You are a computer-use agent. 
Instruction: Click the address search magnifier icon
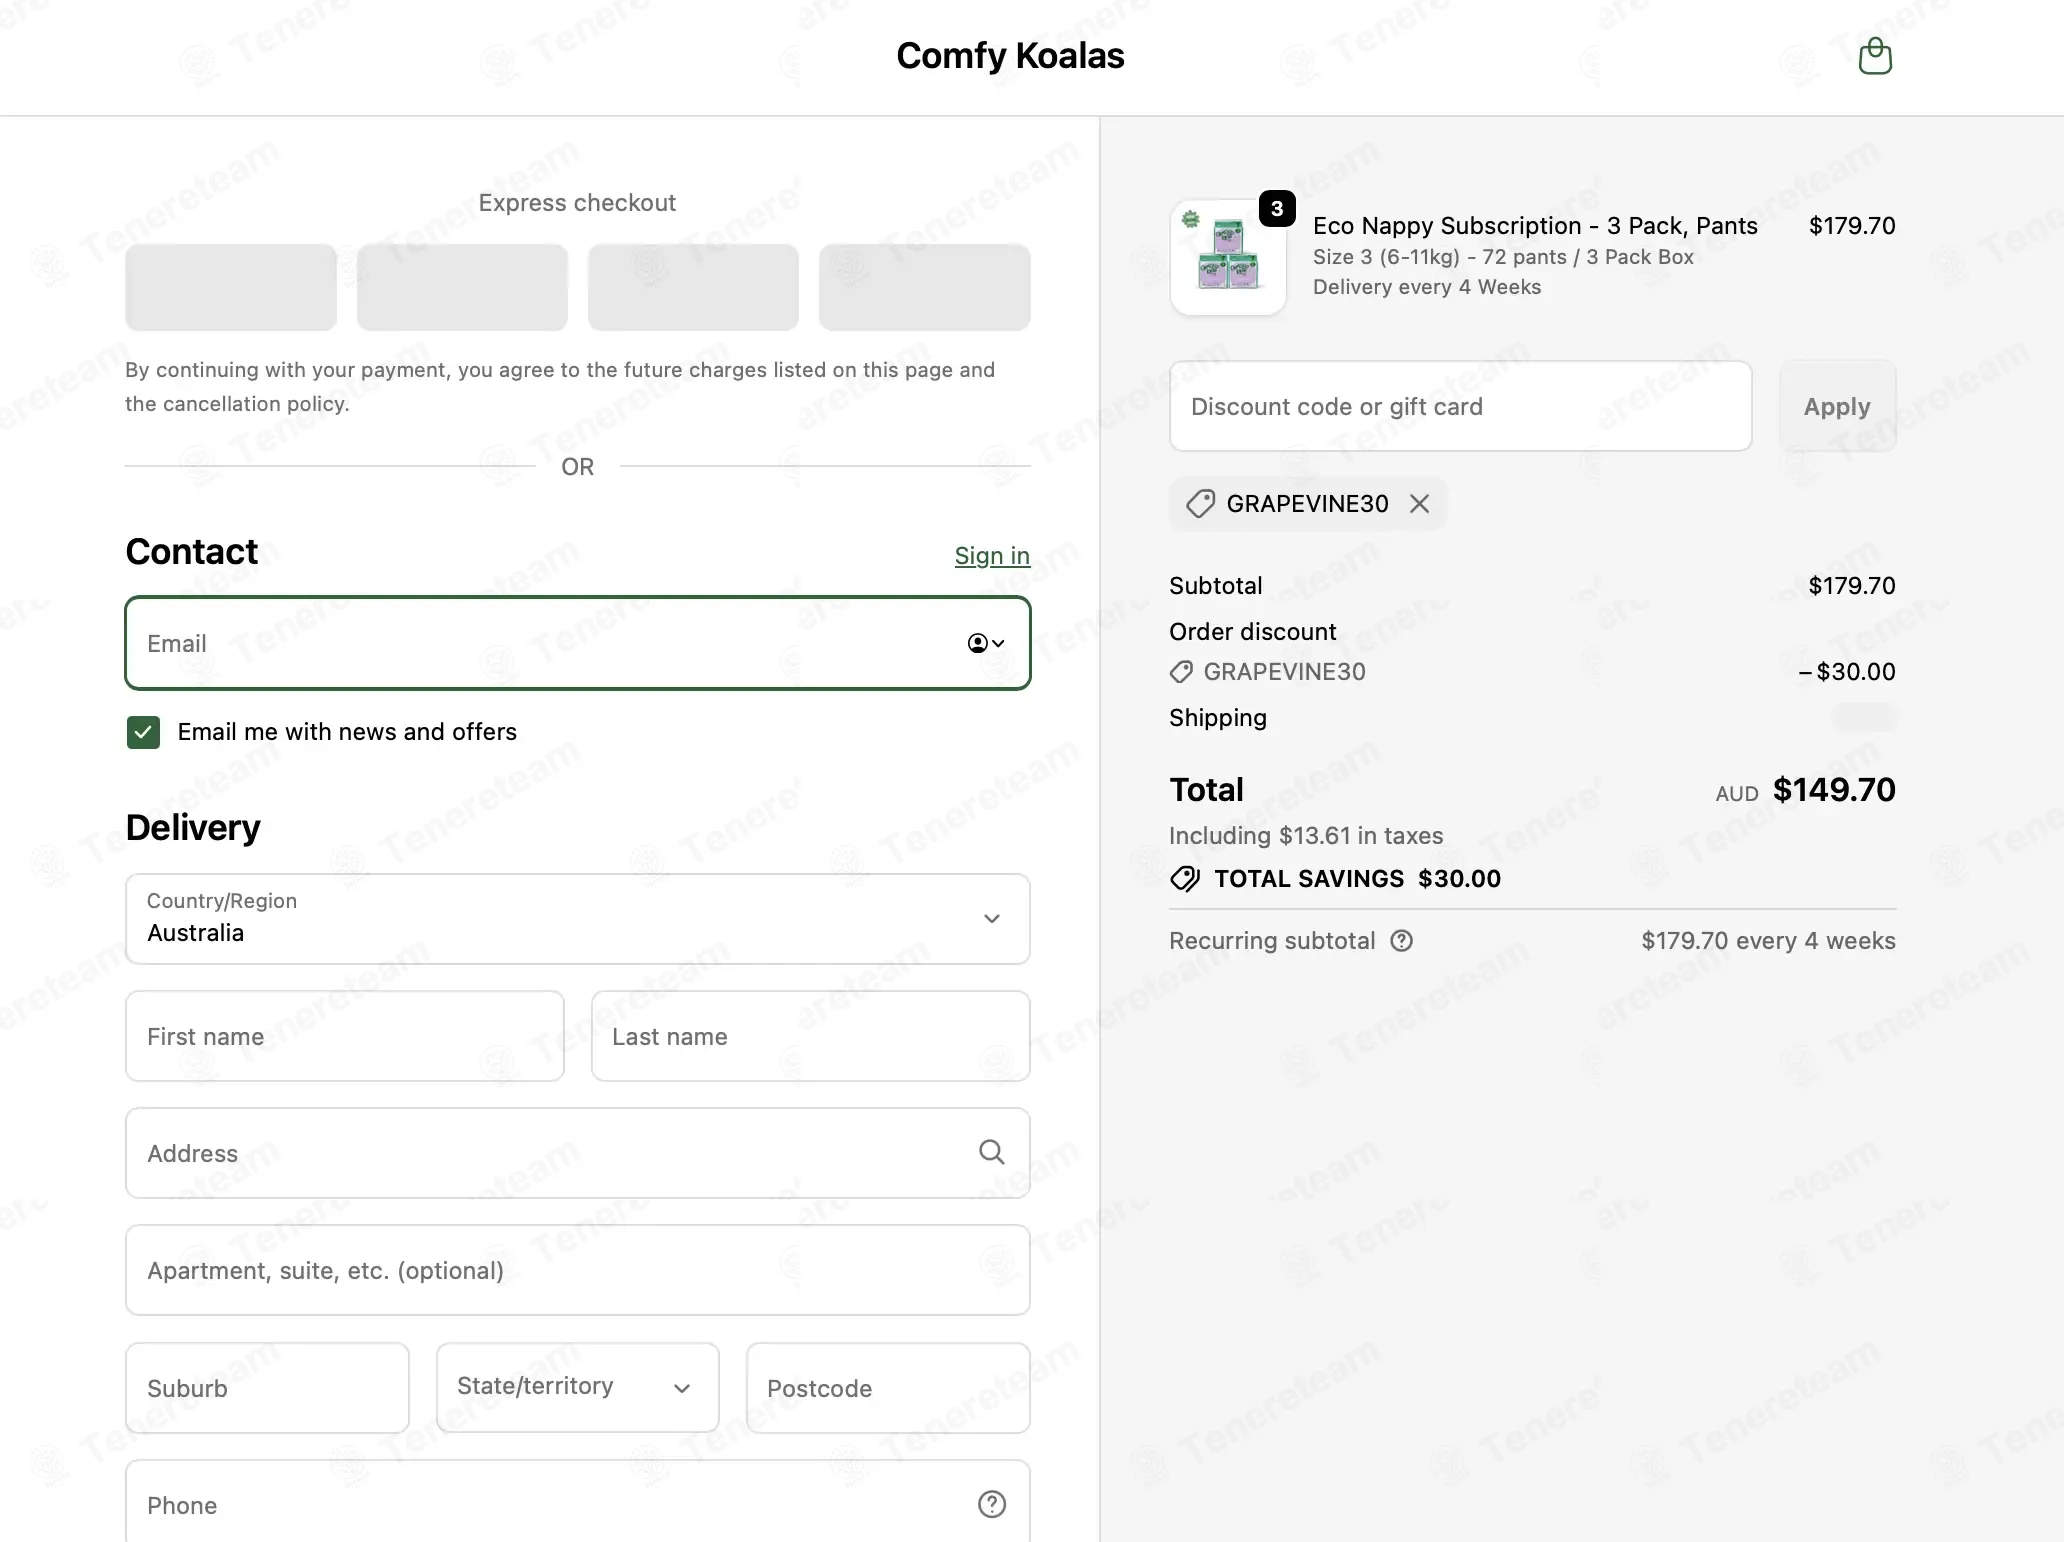[x=991, y=1152]
